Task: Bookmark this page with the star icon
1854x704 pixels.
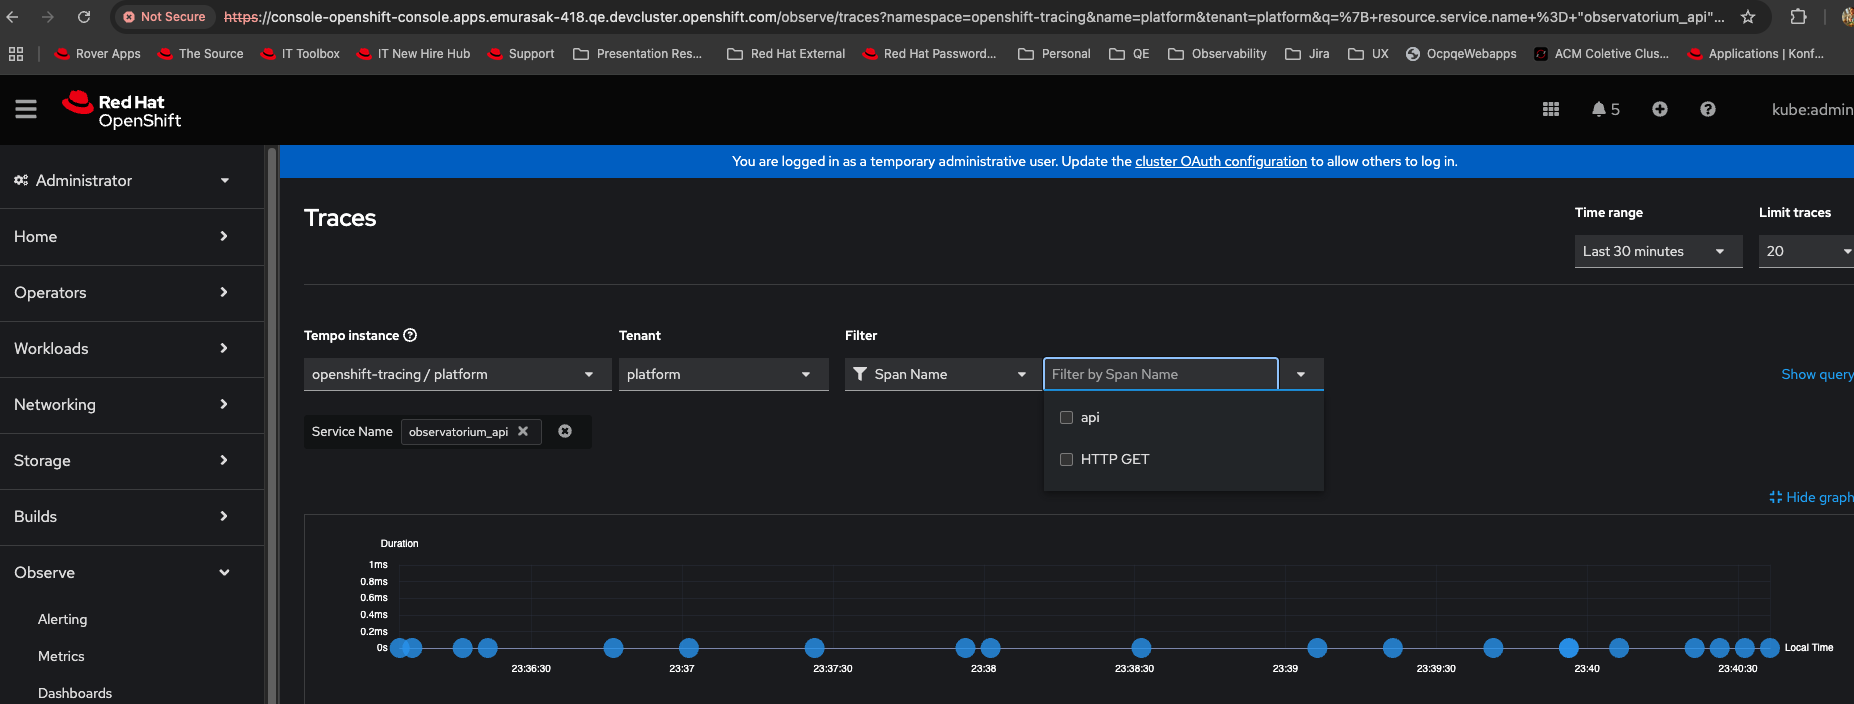Action: 1748,17
